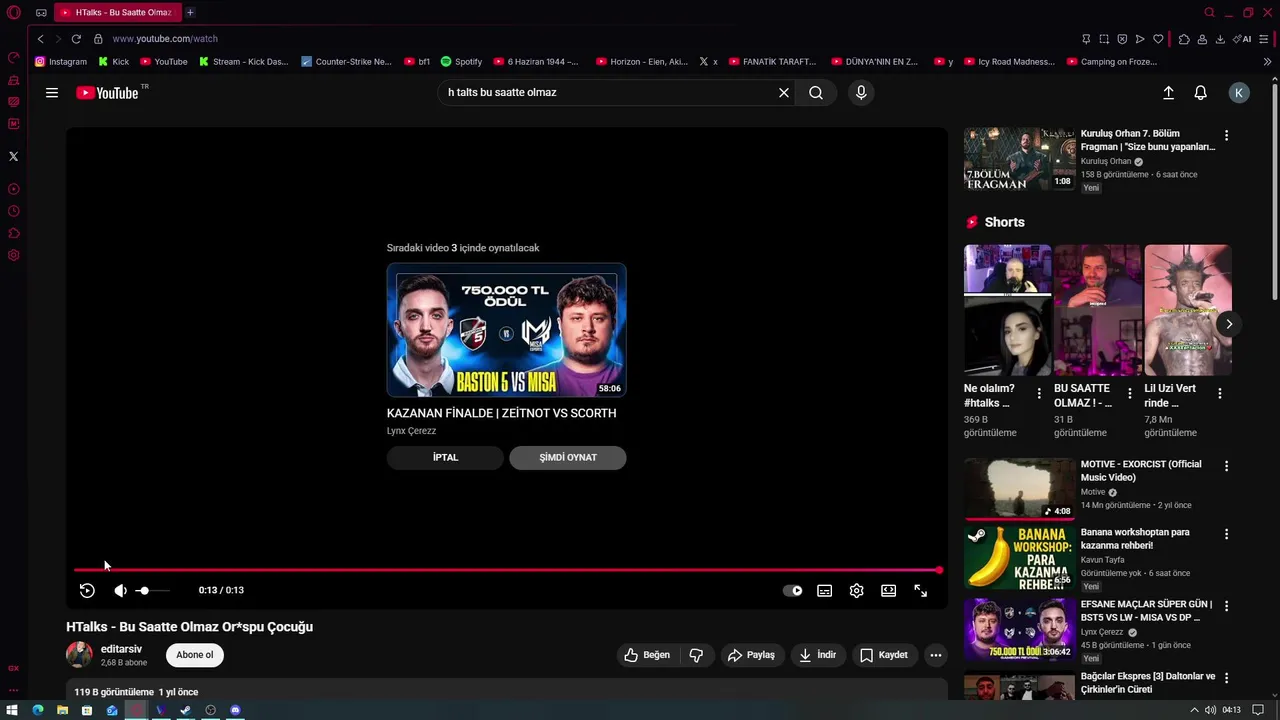The height and width of the screenshot is (720, 1280).
Task: Switch to theater mode
Action: tap(889, 591)
